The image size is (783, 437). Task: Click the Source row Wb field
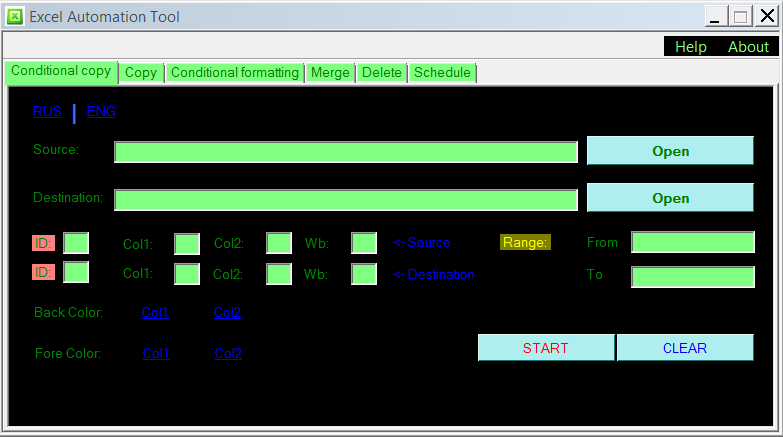point(364,243)
